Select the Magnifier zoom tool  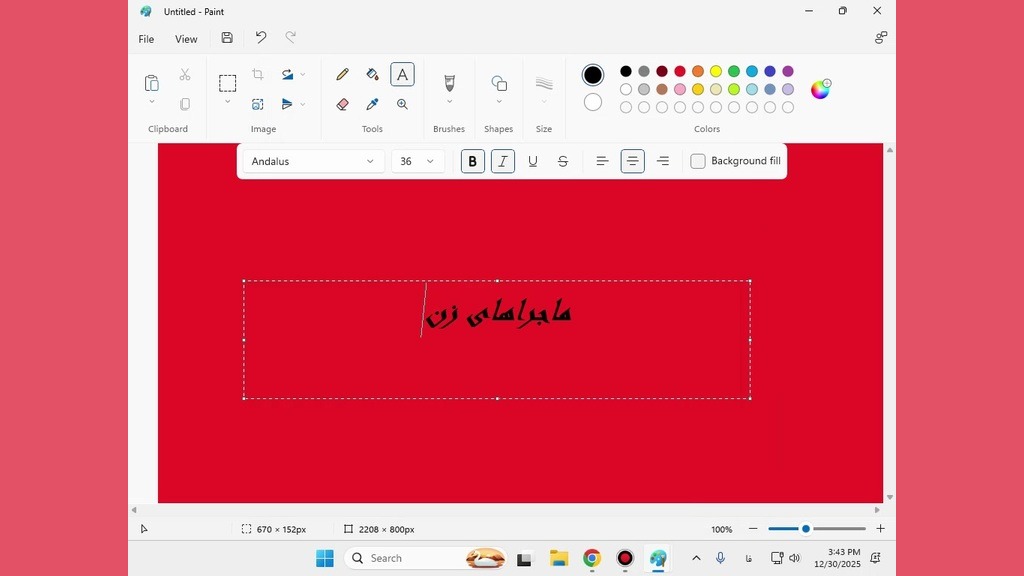coord(402,104)
